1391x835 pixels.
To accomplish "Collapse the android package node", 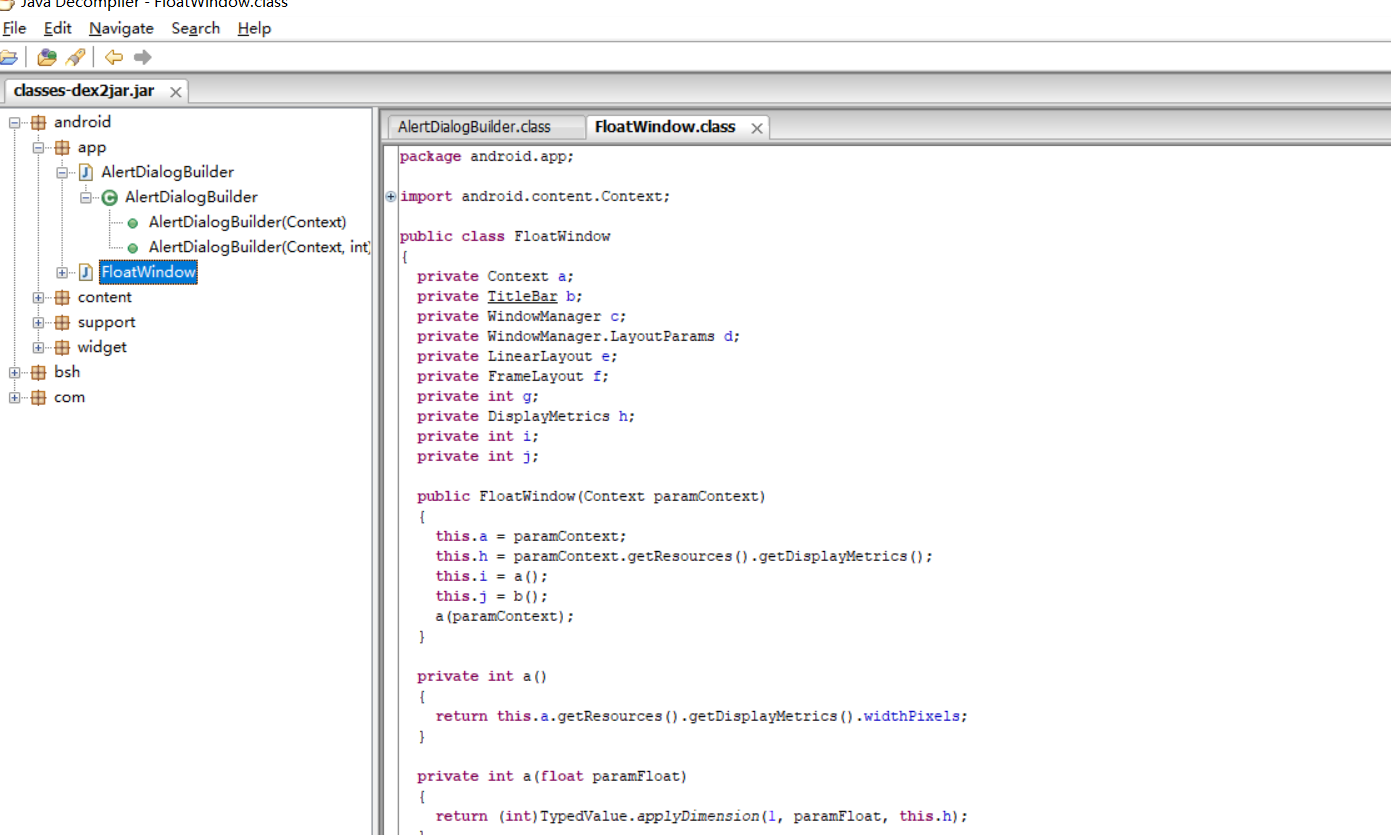I will click(x=14, y=122).
